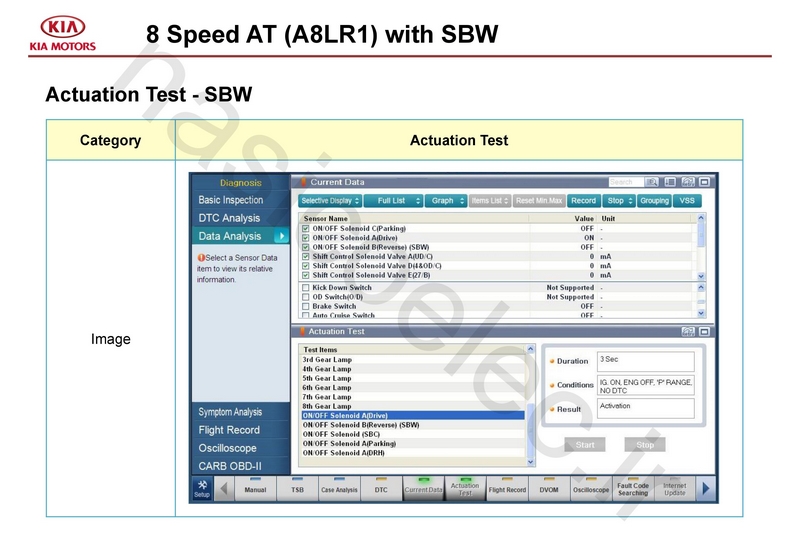Open the TSB tab in bottom toolbar
Viewport: 800px width, 554px height.
[297, 489]
